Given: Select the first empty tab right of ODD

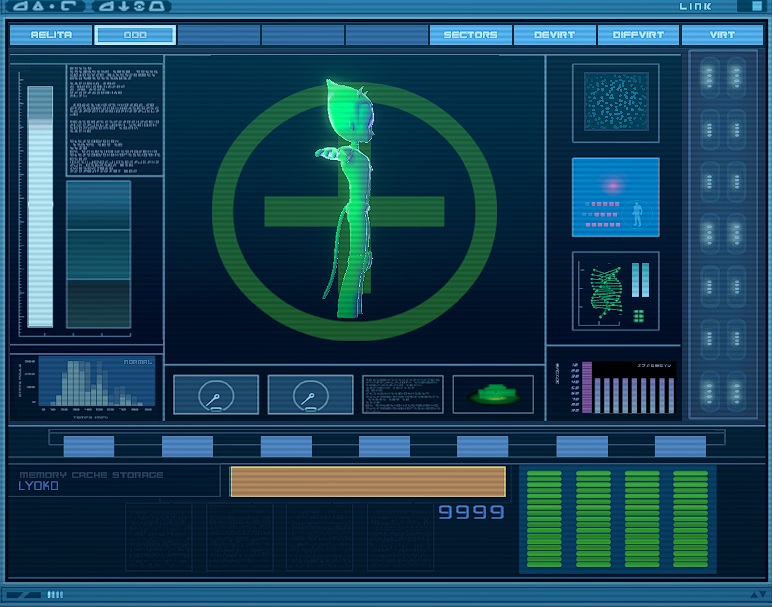Looking at the screenshot, I should pos(219,35).
